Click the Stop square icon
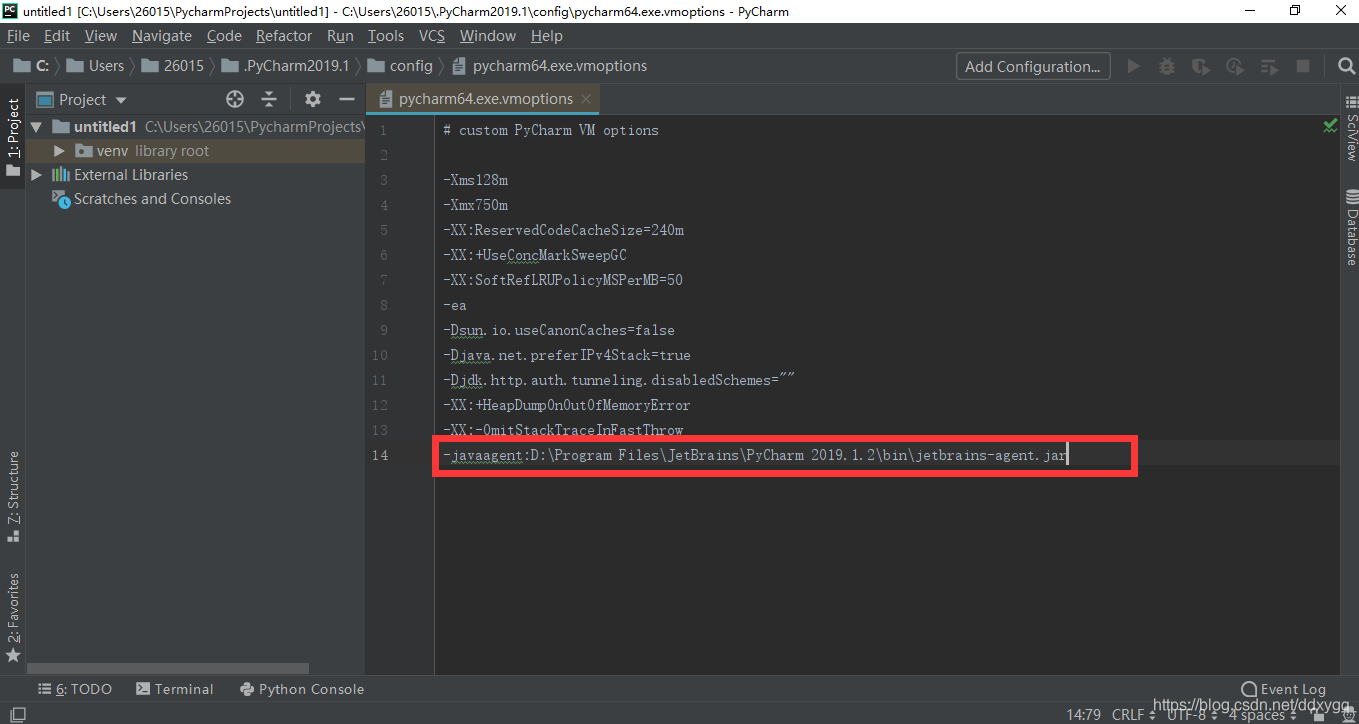The height and width of the screenshot is (724, 1359). tap(1303, 66)
